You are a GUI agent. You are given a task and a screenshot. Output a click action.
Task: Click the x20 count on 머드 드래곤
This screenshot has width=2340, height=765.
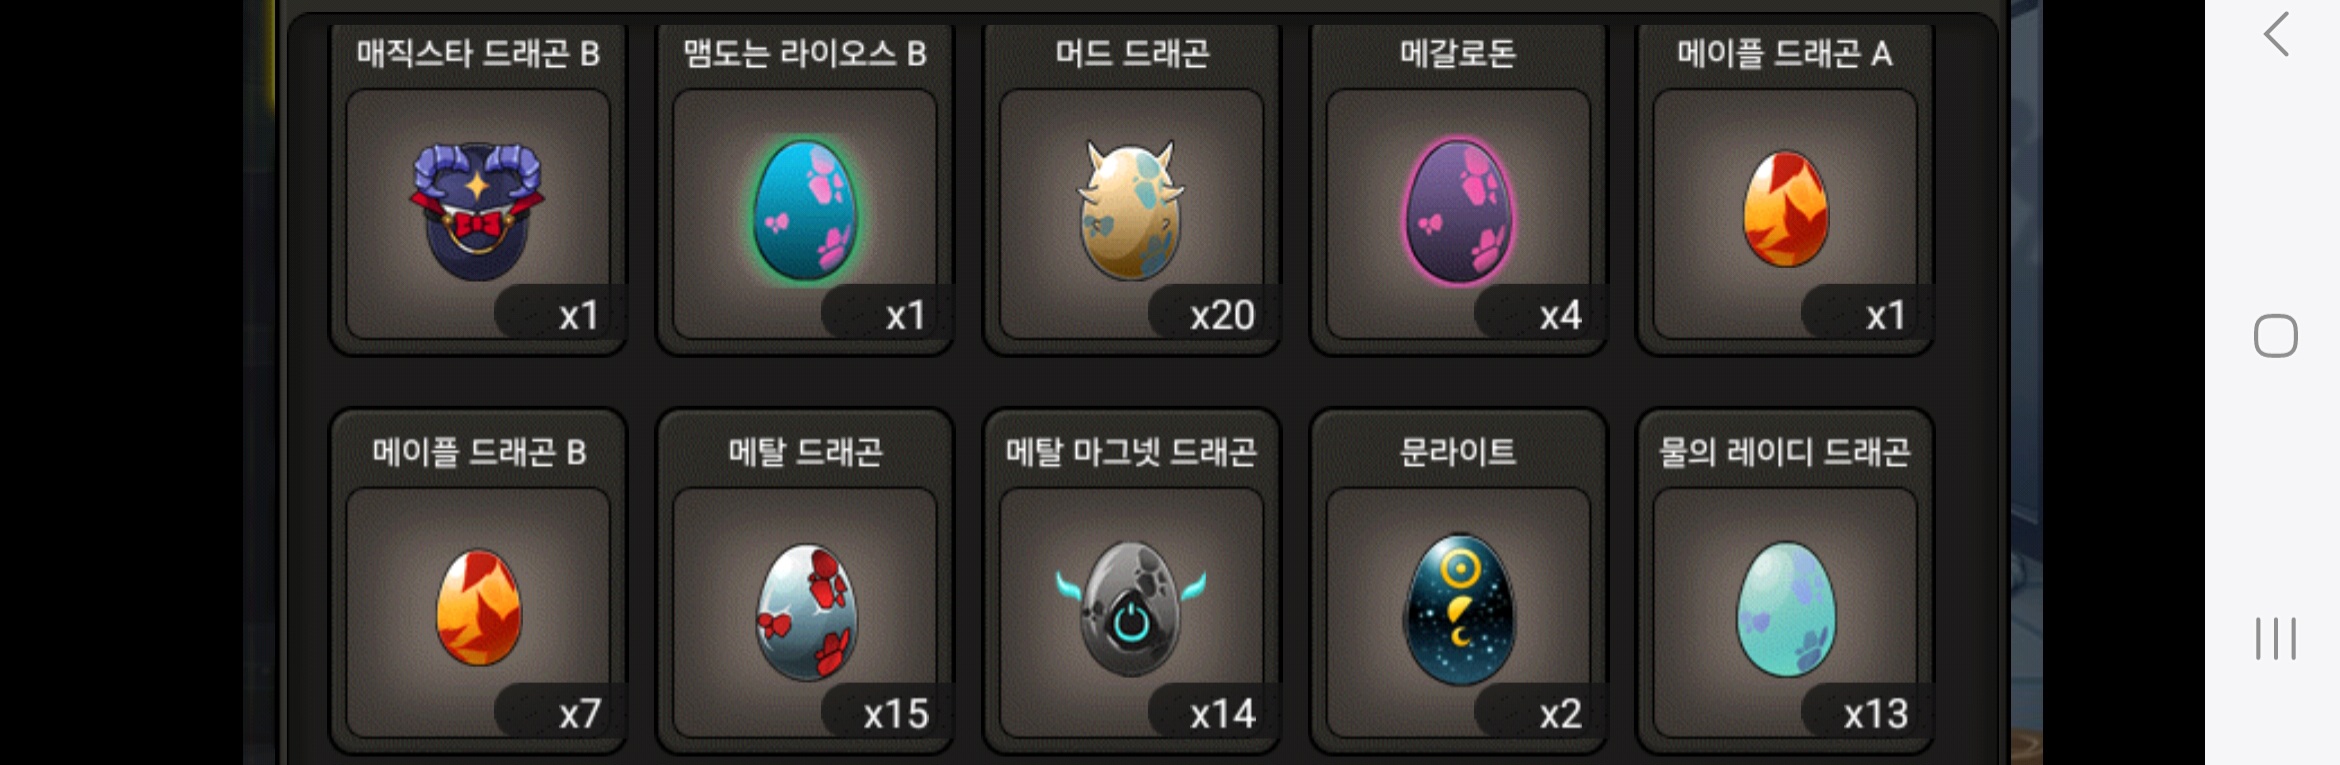coord(1221,316)
